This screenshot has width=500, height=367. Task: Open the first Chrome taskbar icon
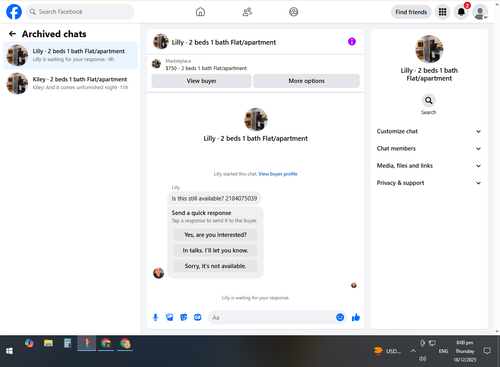tap(106, 343)
